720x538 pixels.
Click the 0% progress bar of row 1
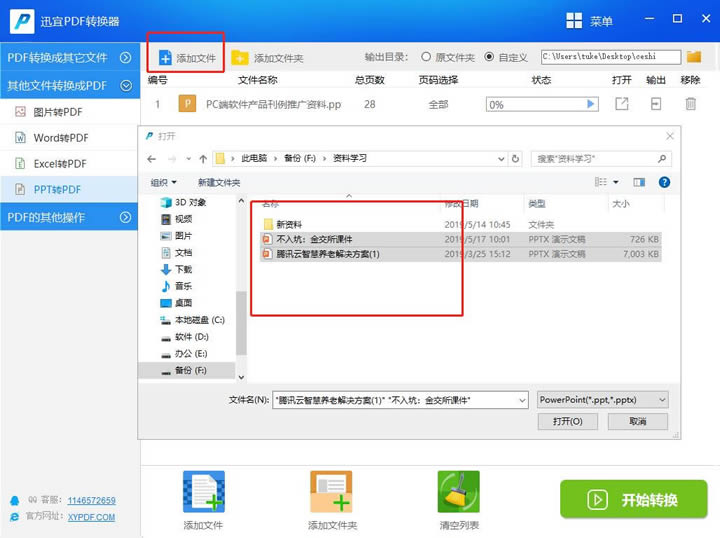point(542,104)
